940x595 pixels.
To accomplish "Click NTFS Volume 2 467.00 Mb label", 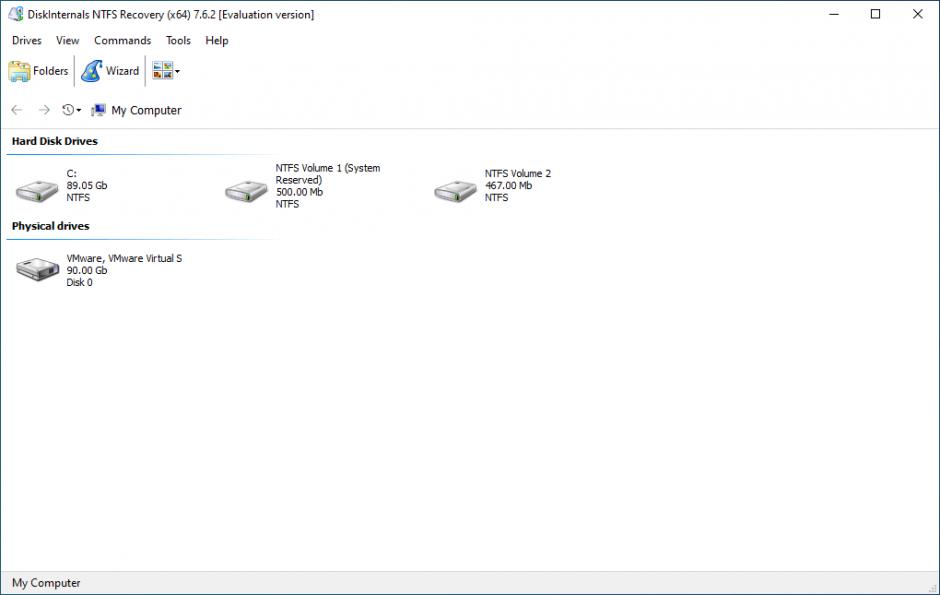I will [517, 185].
